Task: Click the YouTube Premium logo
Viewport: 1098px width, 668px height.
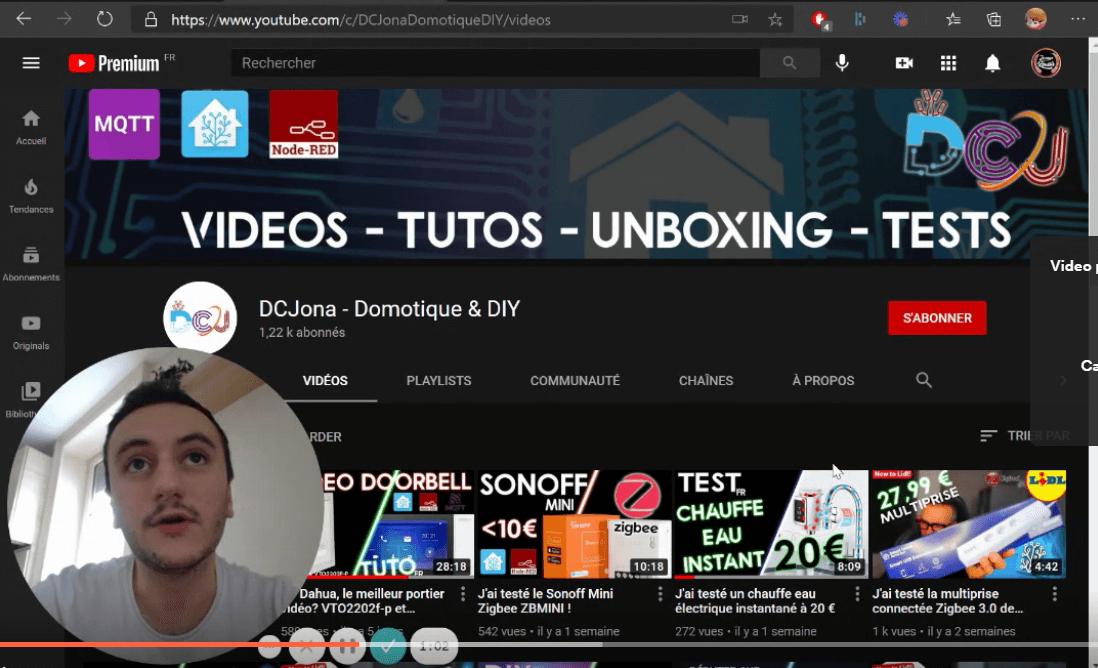Action: pyautogui.click(x=115, y=63)
